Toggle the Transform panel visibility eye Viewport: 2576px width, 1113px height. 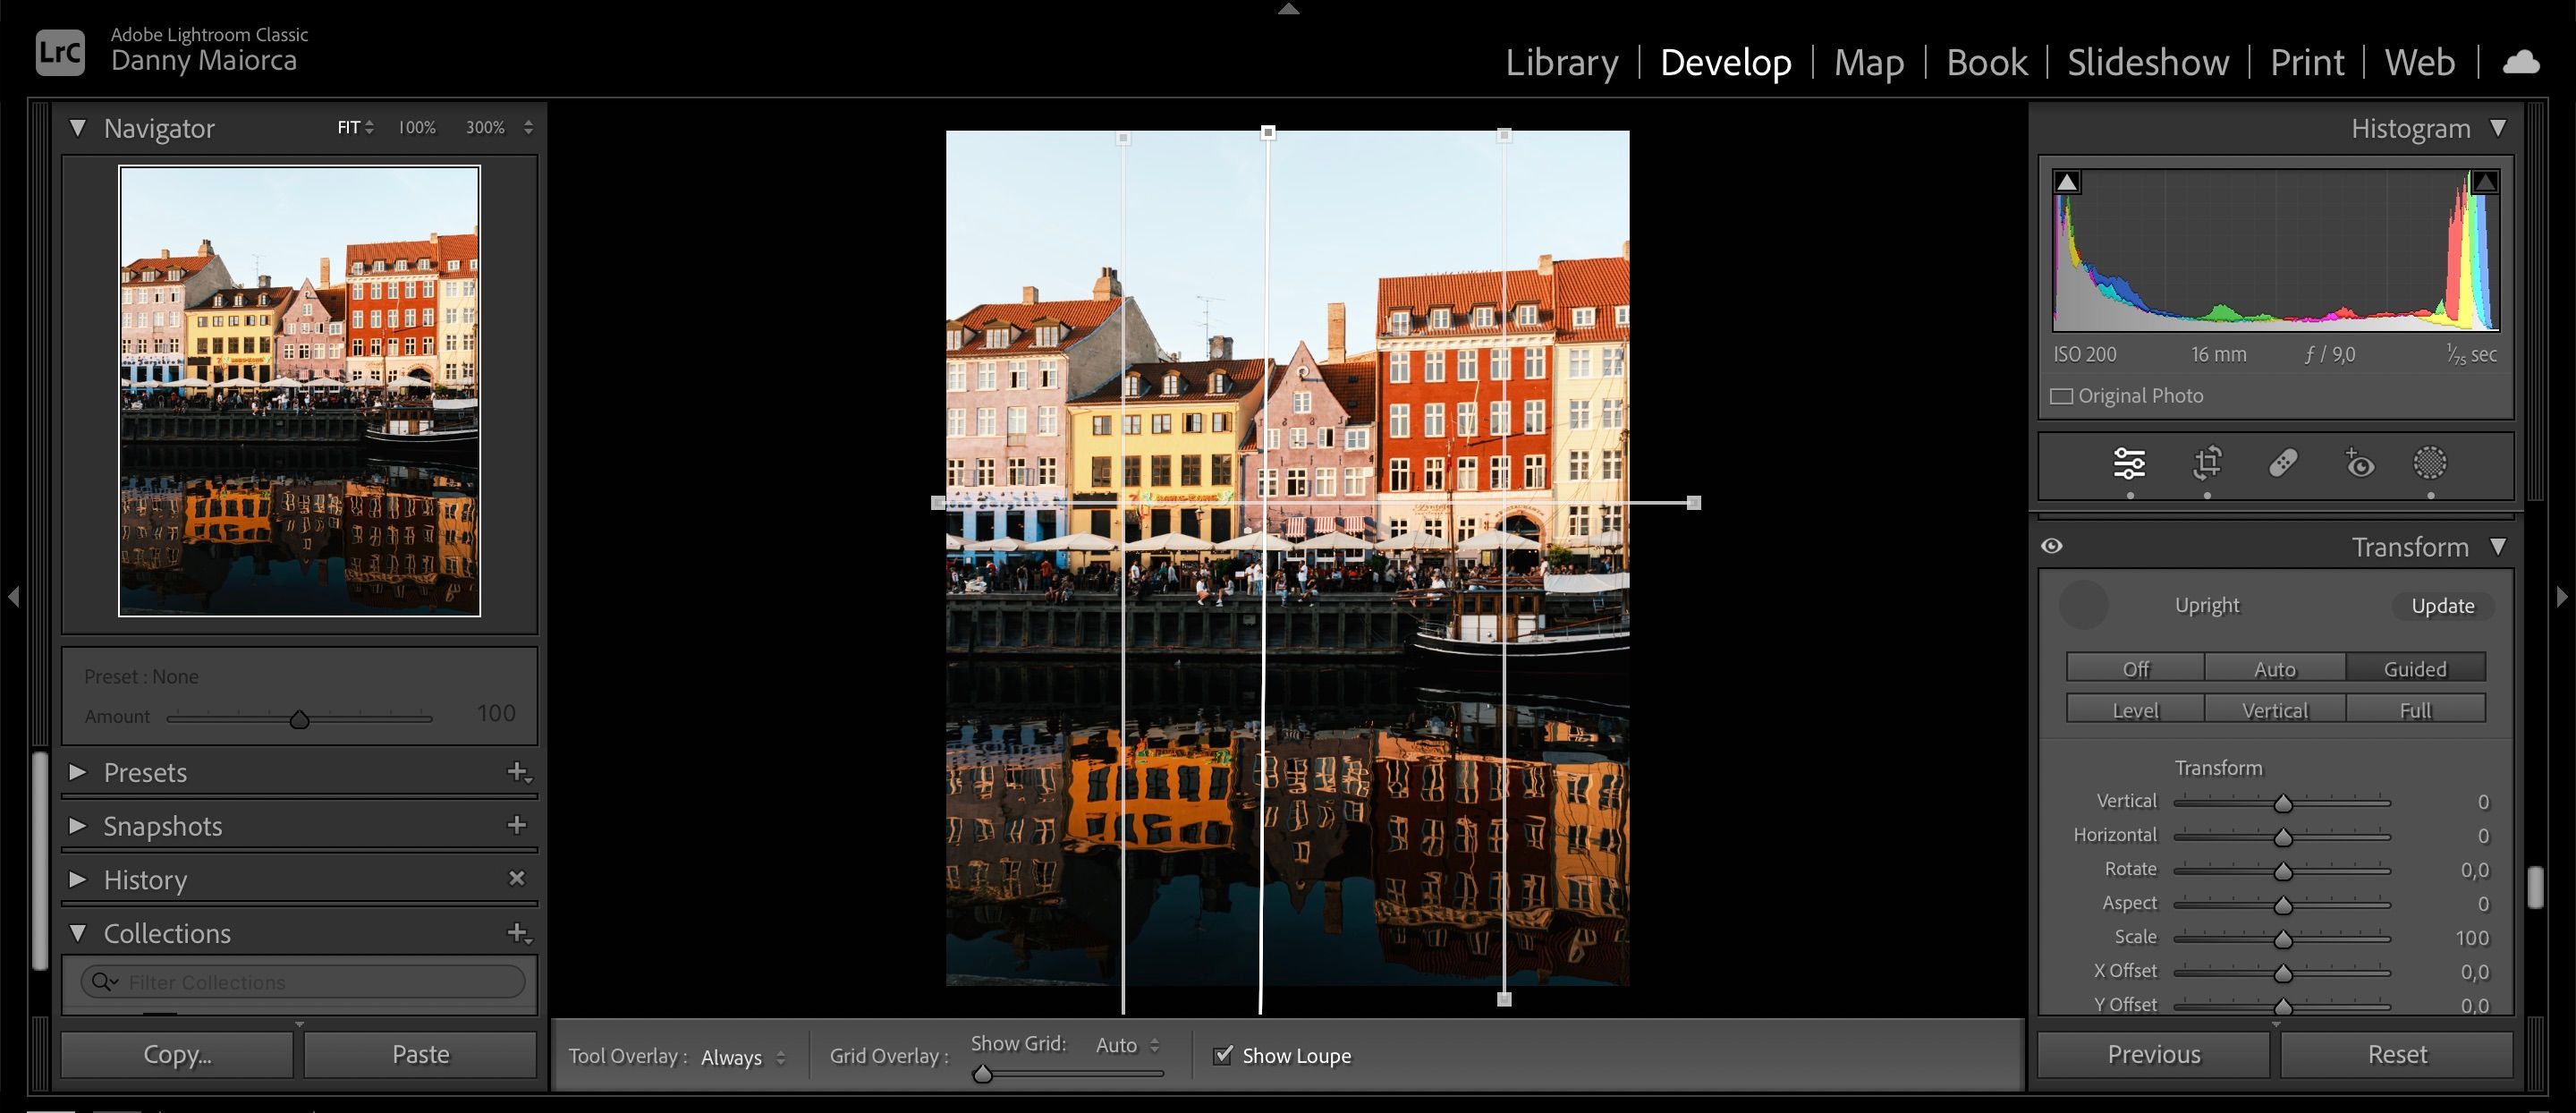pyautogui.click(x=2052, y=545)
